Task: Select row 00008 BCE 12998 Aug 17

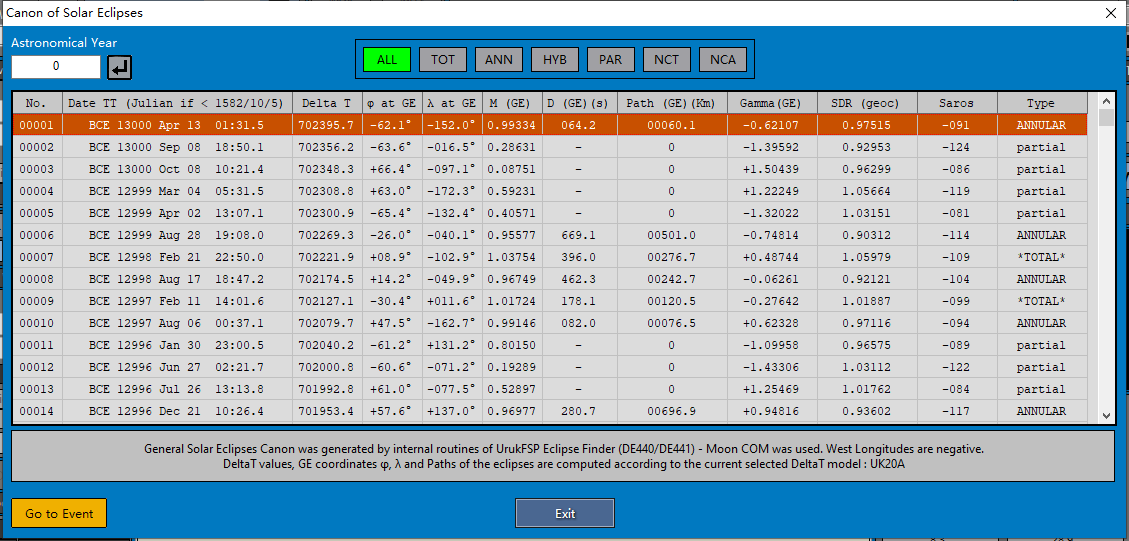Action: pos(550,279)
